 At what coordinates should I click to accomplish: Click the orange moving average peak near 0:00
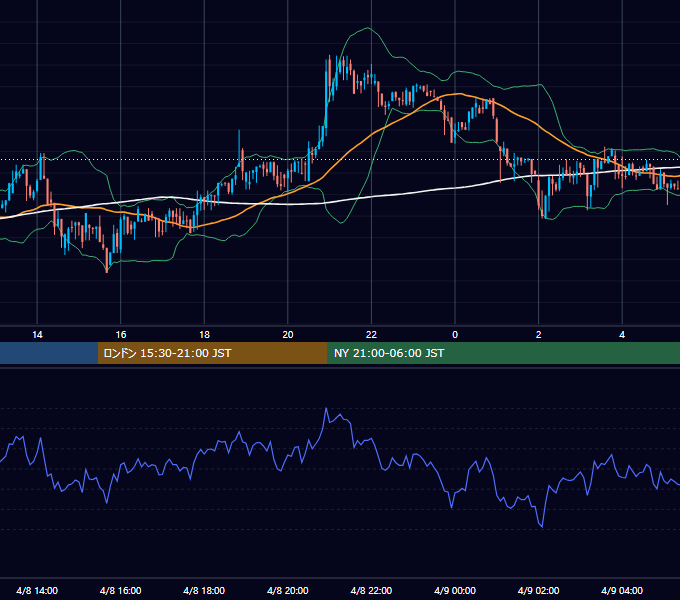(x=458, y=94)
